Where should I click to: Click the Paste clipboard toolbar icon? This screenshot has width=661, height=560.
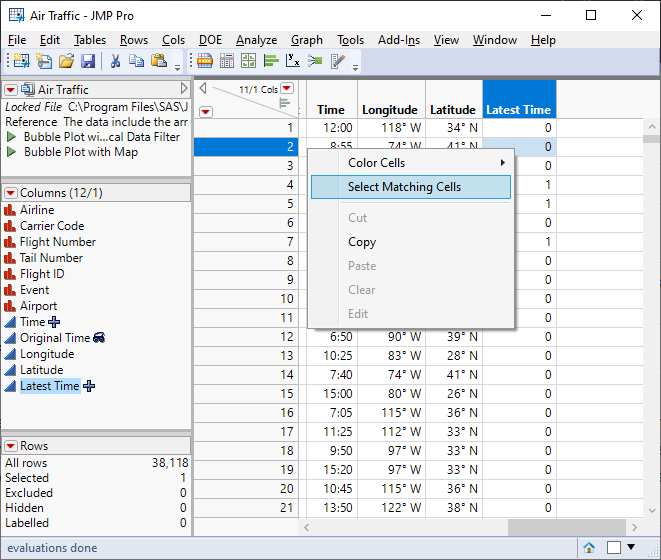[x=158, y=61]
